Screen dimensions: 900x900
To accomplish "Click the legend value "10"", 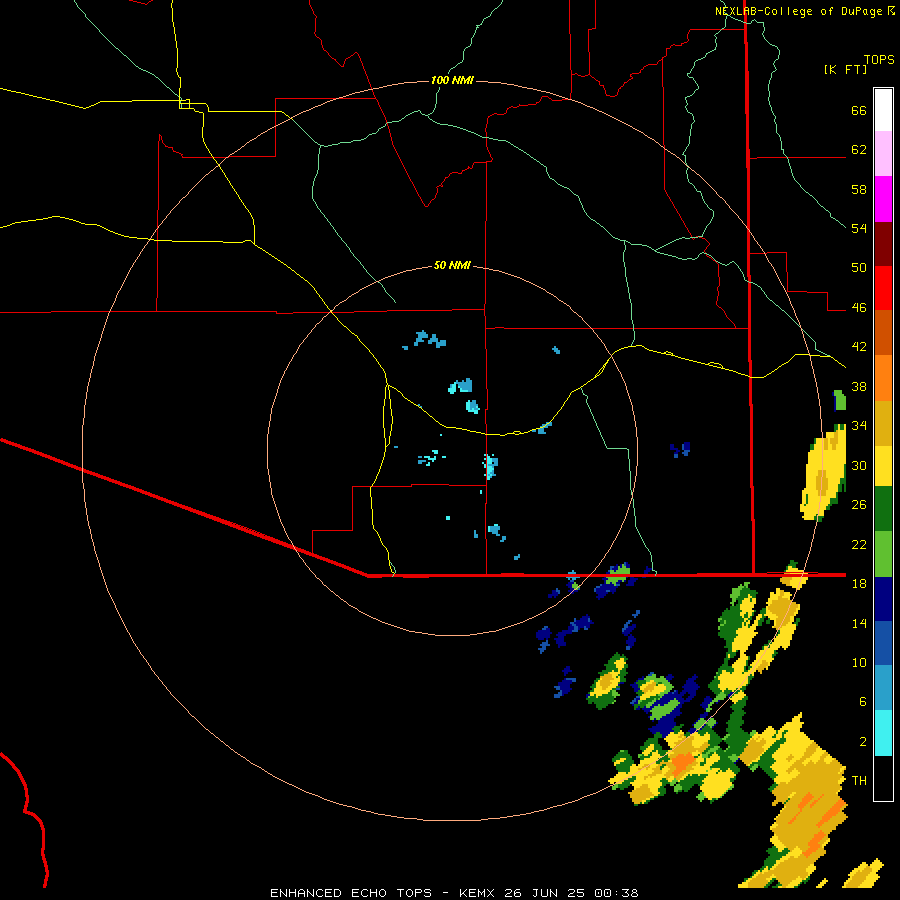I will point(859,662).
